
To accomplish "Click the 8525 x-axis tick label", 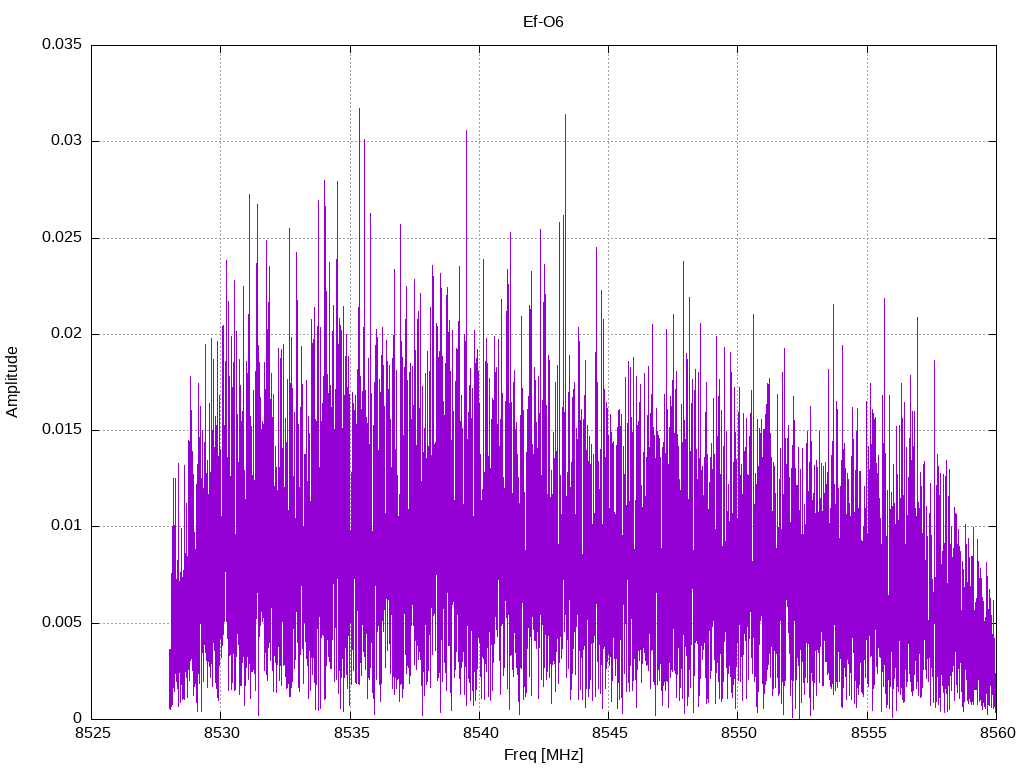I will click(93, 733).
